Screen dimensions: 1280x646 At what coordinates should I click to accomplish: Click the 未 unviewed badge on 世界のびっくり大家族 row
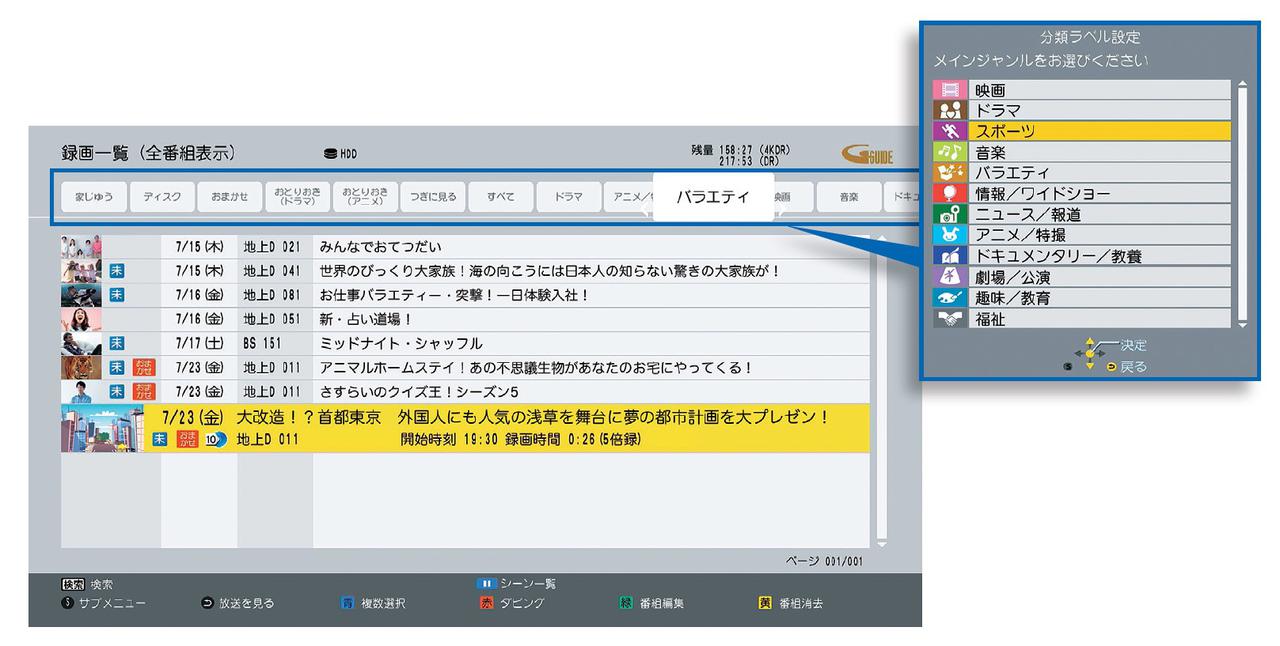click(117, 271)
